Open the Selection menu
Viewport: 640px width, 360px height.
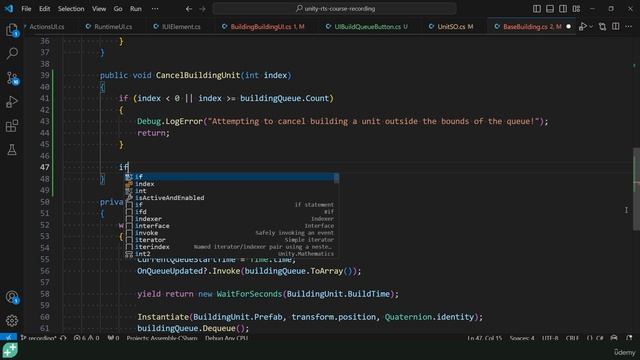71,9
